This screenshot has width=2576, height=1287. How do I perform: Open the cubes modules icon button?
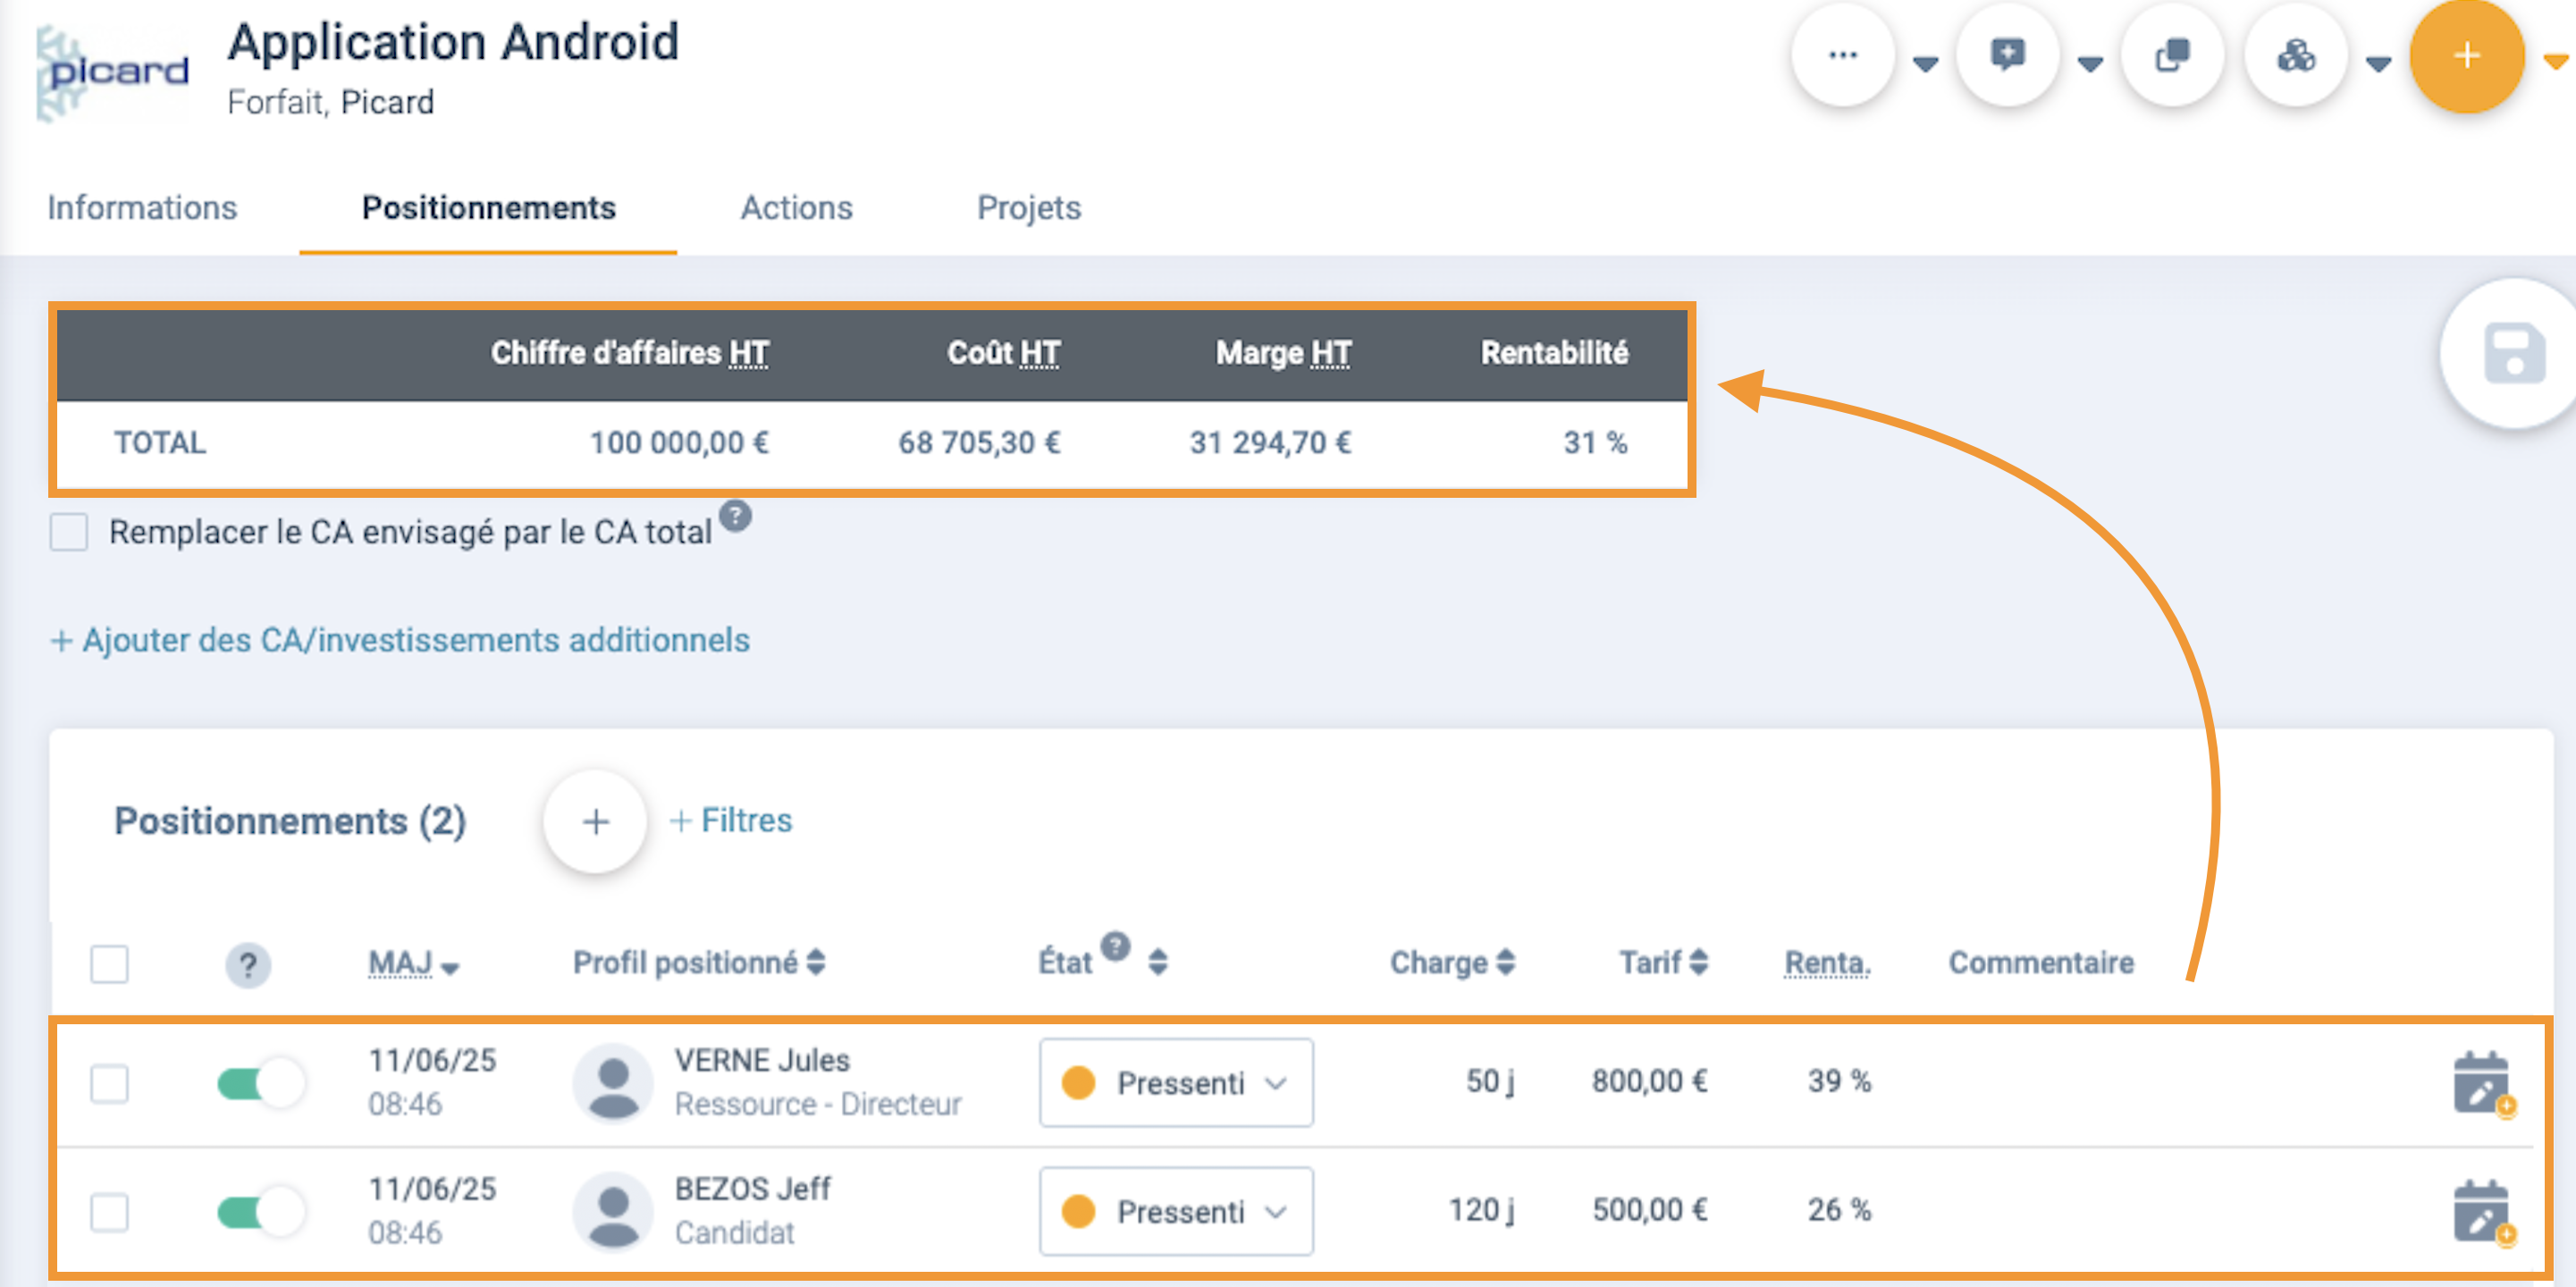click(x=2296, y=56)
